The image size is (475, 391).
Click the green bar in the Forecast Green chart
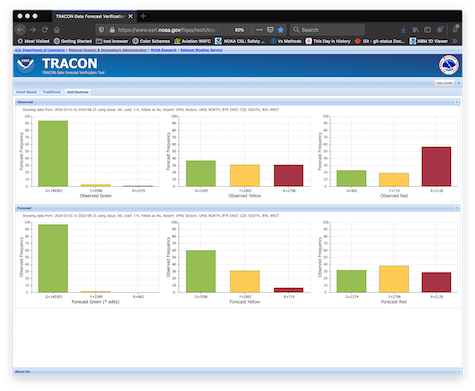pos(53,258)
